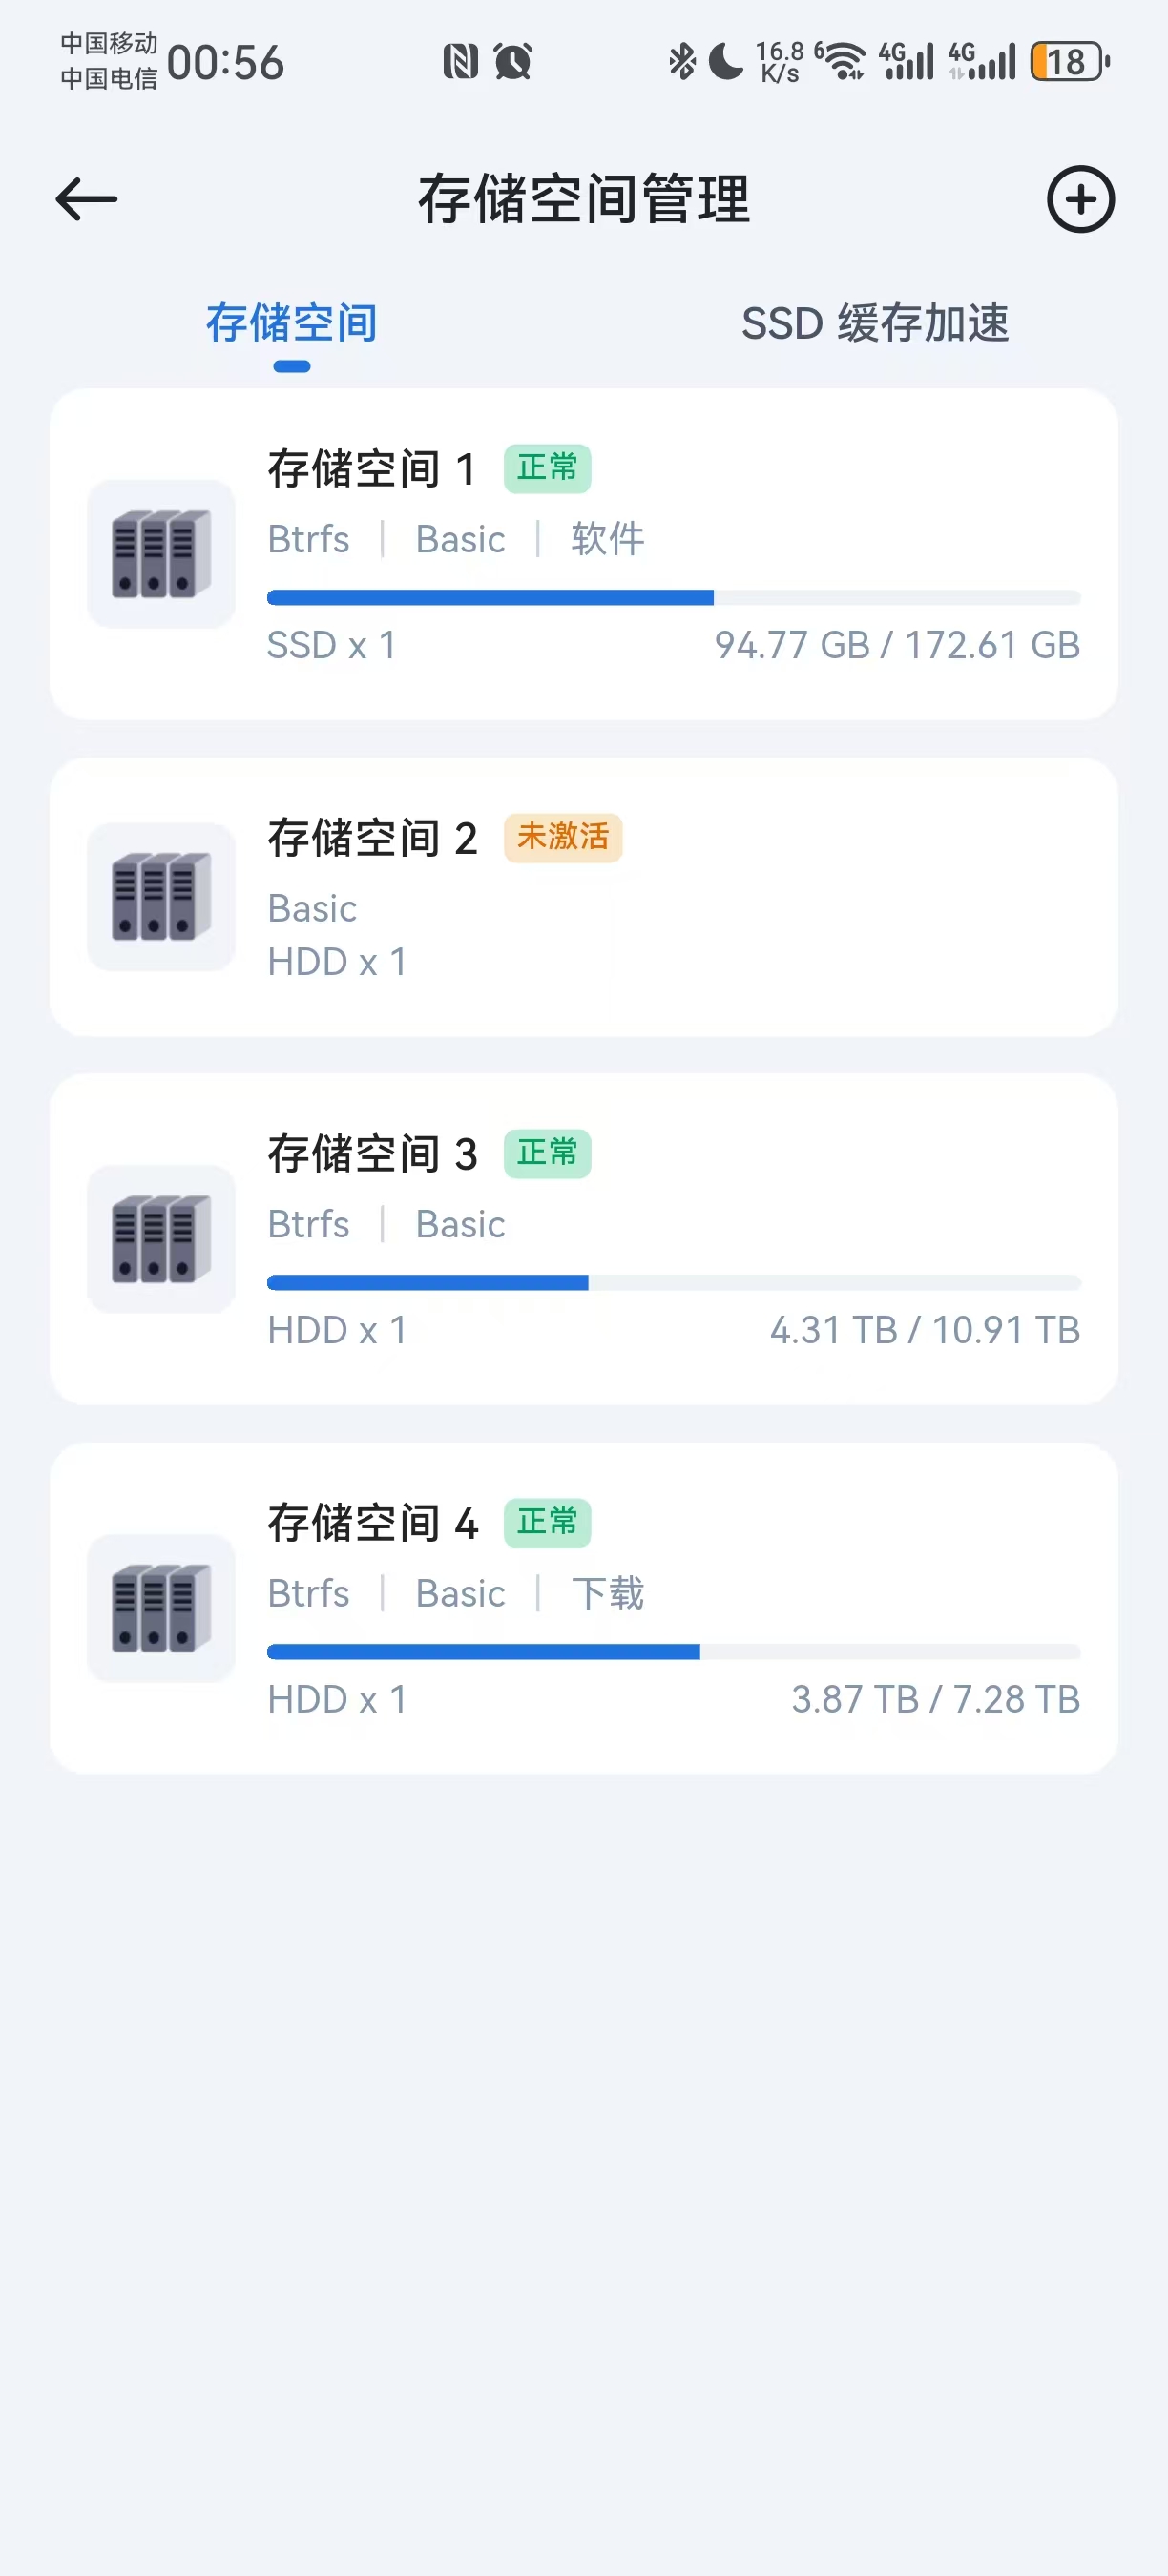Viewport: 1168px width, 2576px height.
Task: Select the 存储空间 tab
Action: [291, 323]
